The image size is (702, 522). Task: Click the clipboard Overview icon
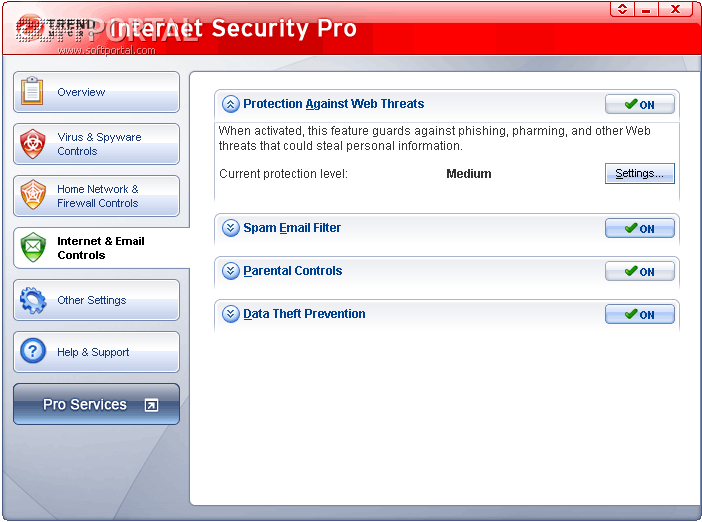(x=32, y=91)
